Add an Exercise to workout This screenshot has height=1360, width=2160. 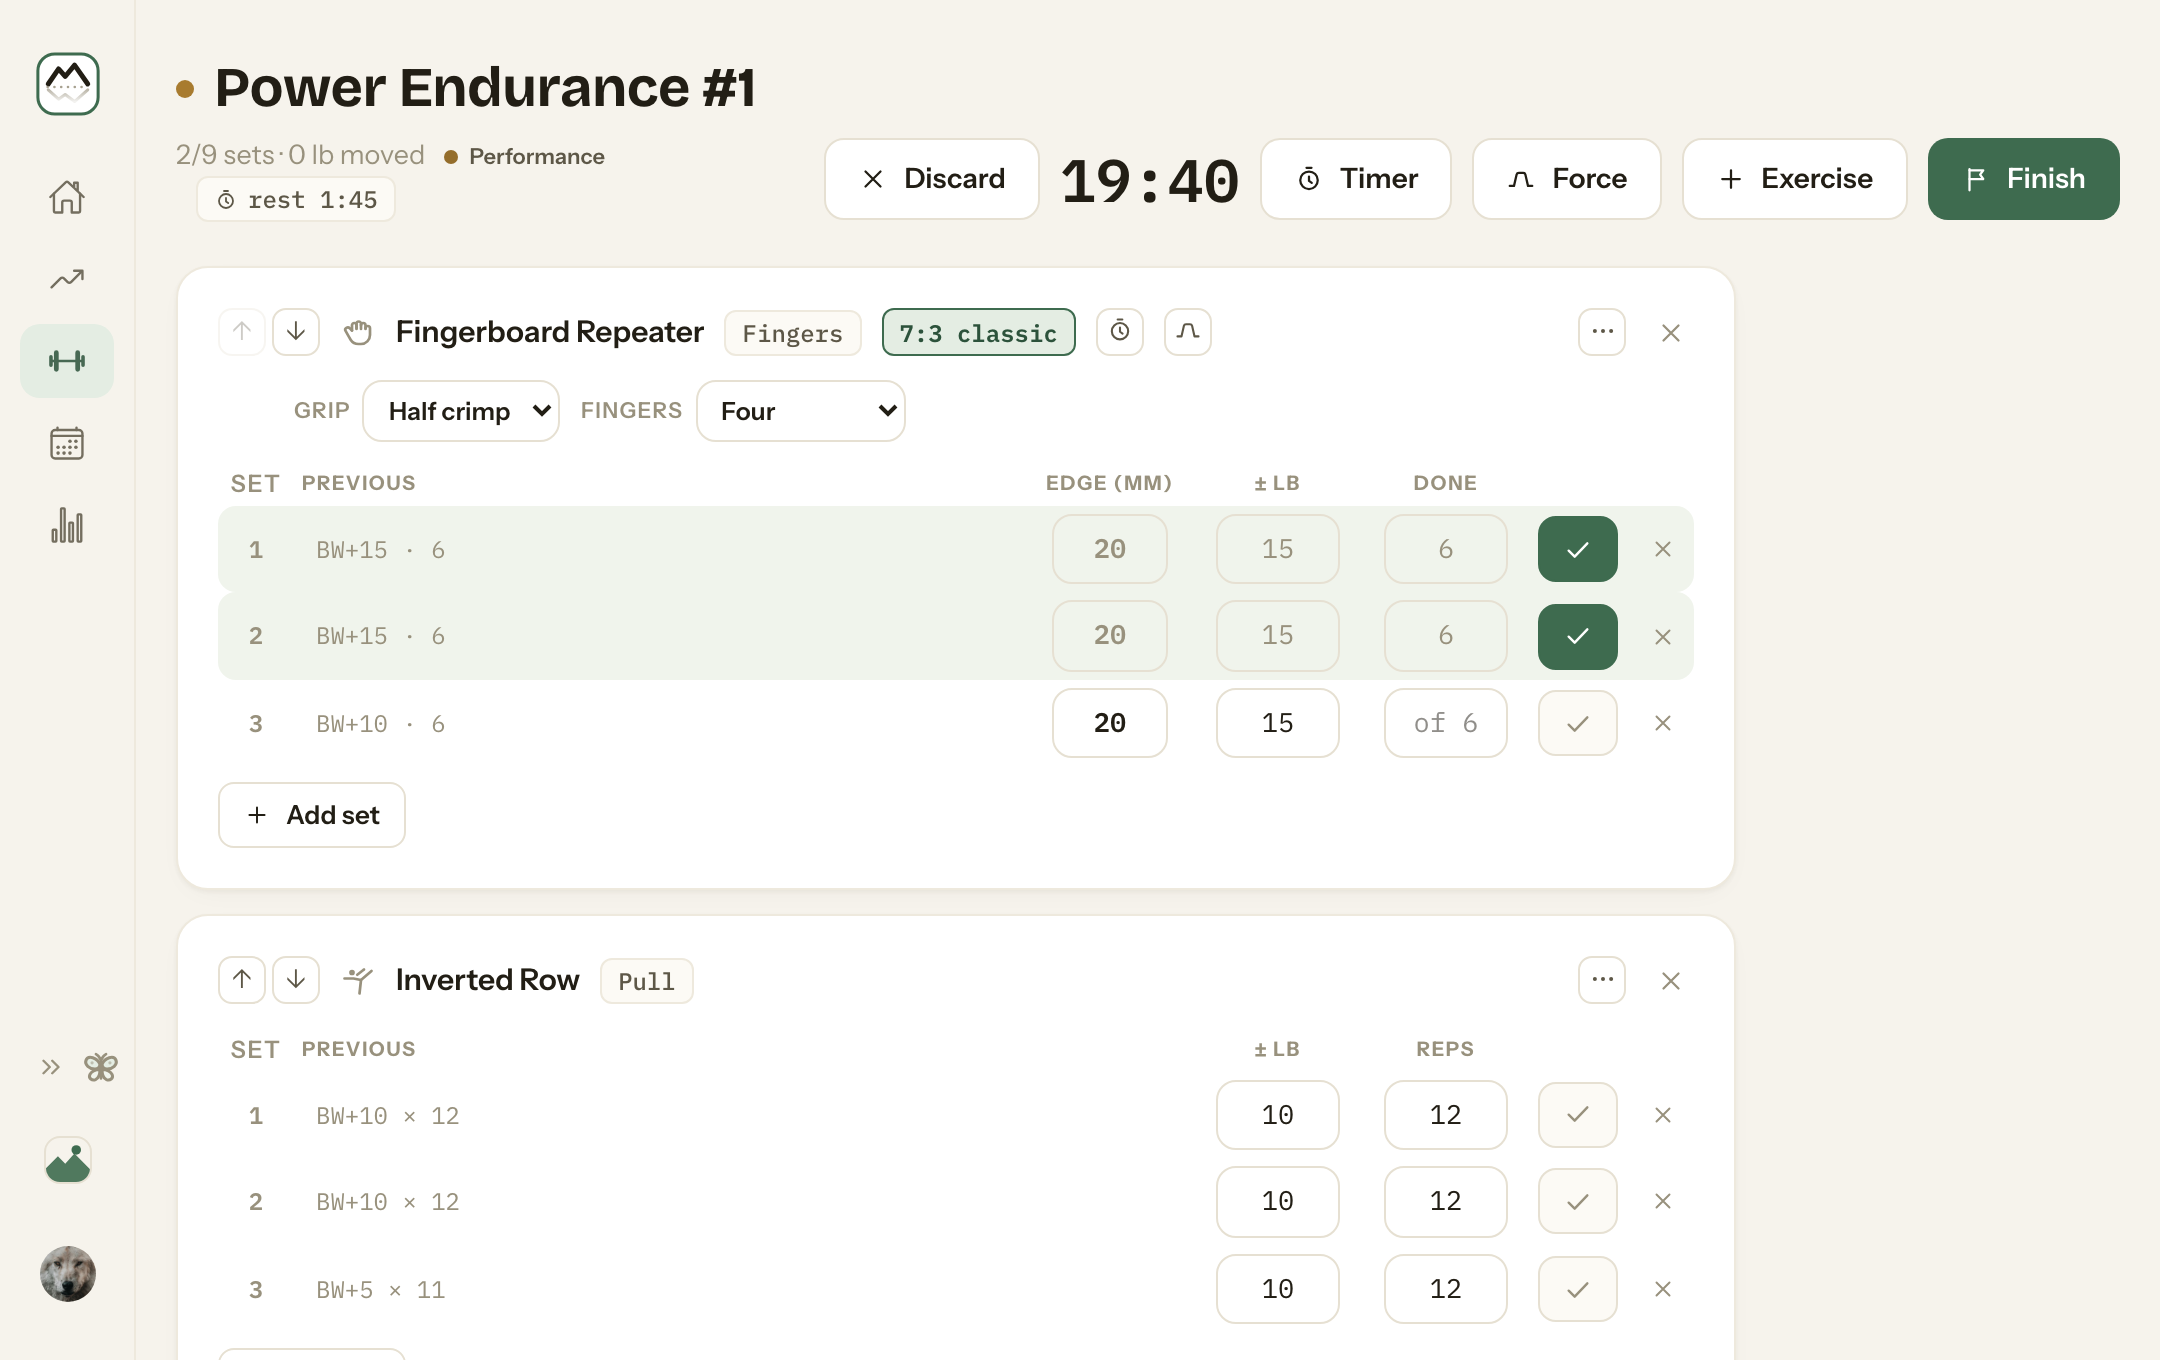(x=1795, y=179)
